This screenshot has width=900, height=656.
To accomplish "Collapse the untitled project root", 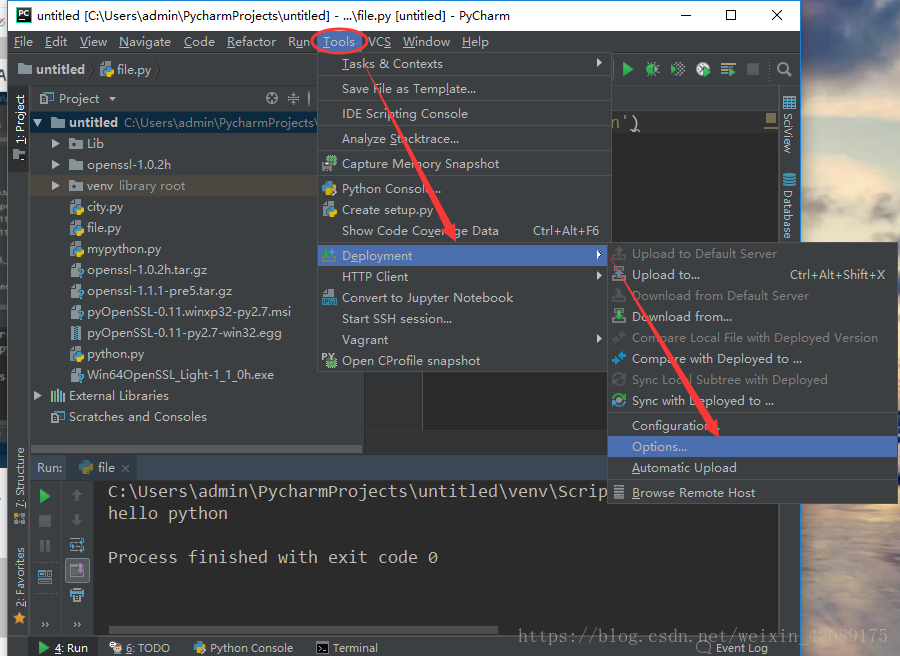I will point(38,122).
